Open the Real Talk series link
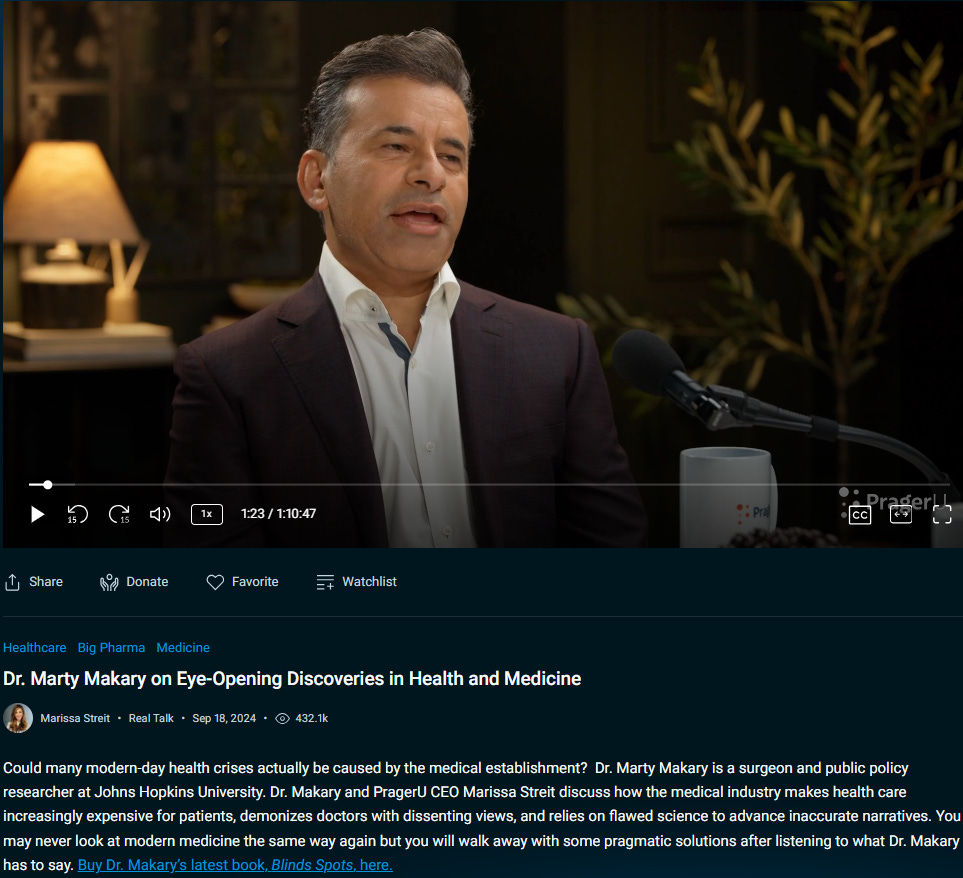 tap(151, 718)
